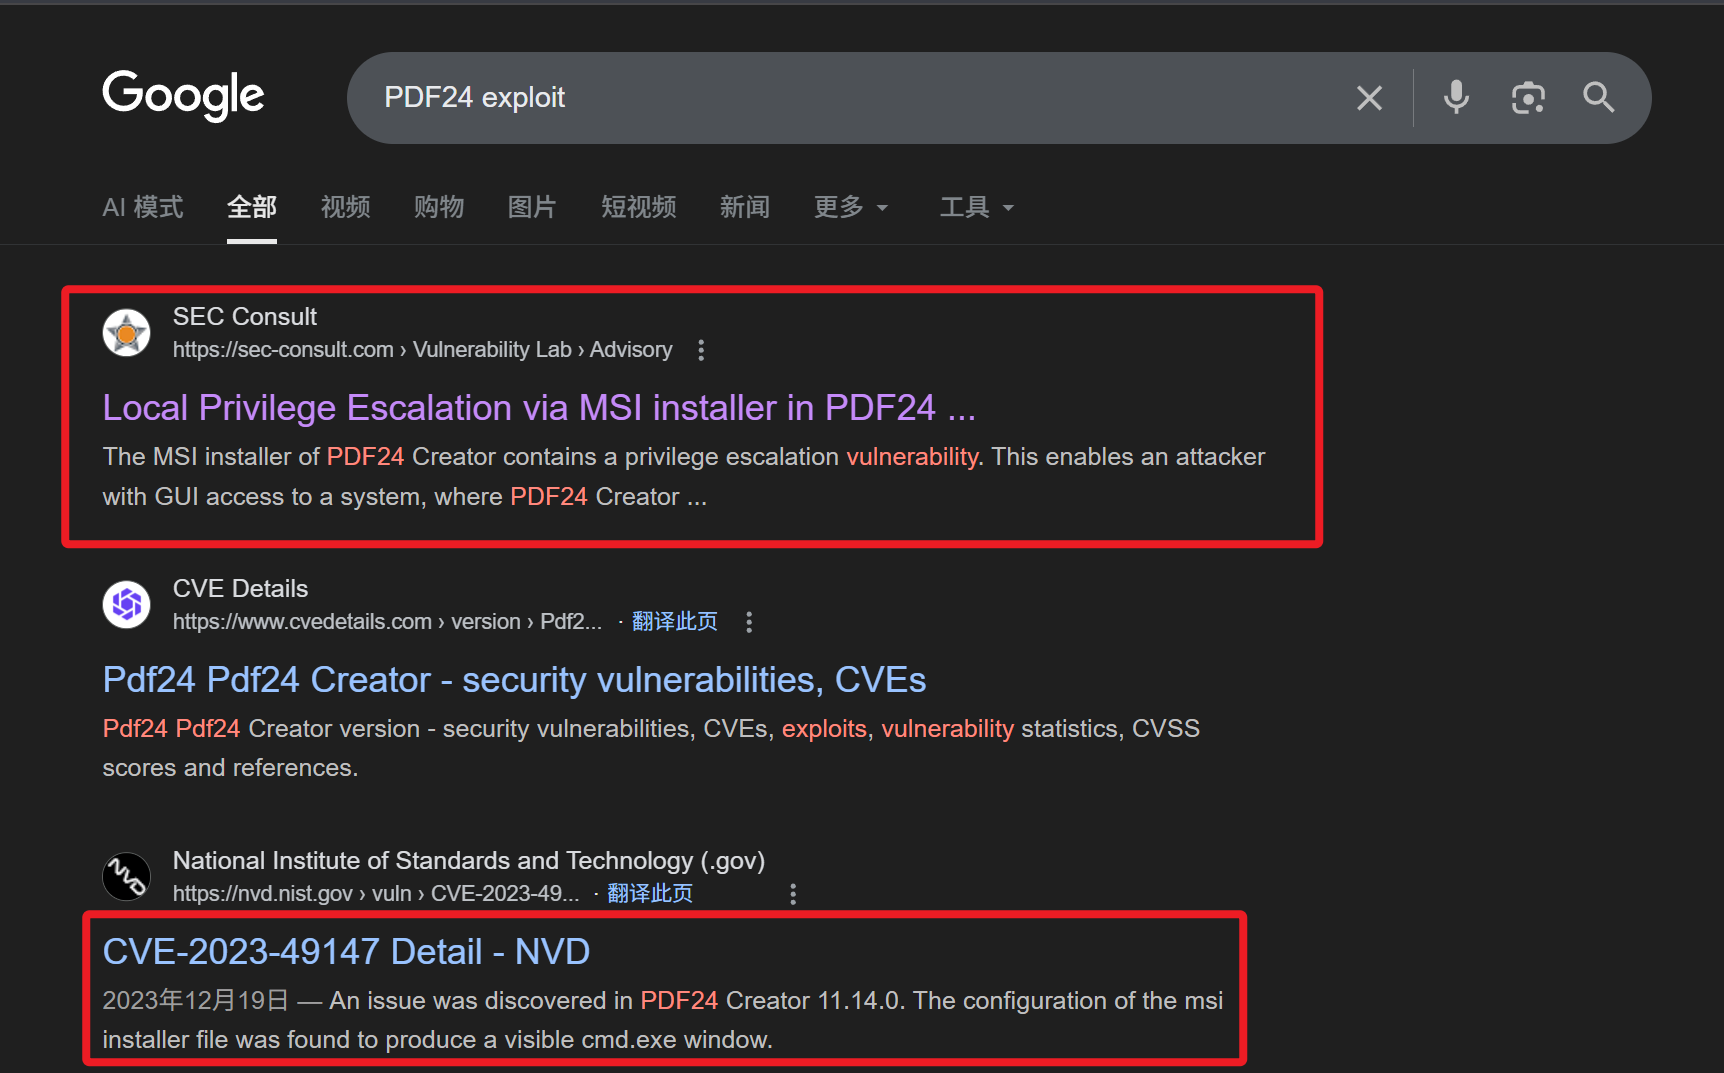1724x1073 pixels.
Task: Click the NVD site favicon
Action: point(127,877)
